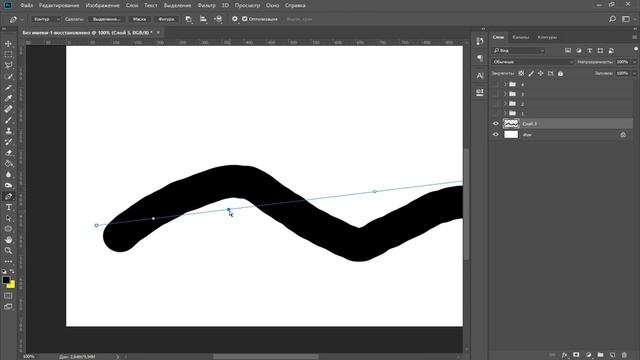Select the Brush tool
Screen dimensions: 640x360
coord(8,120)
